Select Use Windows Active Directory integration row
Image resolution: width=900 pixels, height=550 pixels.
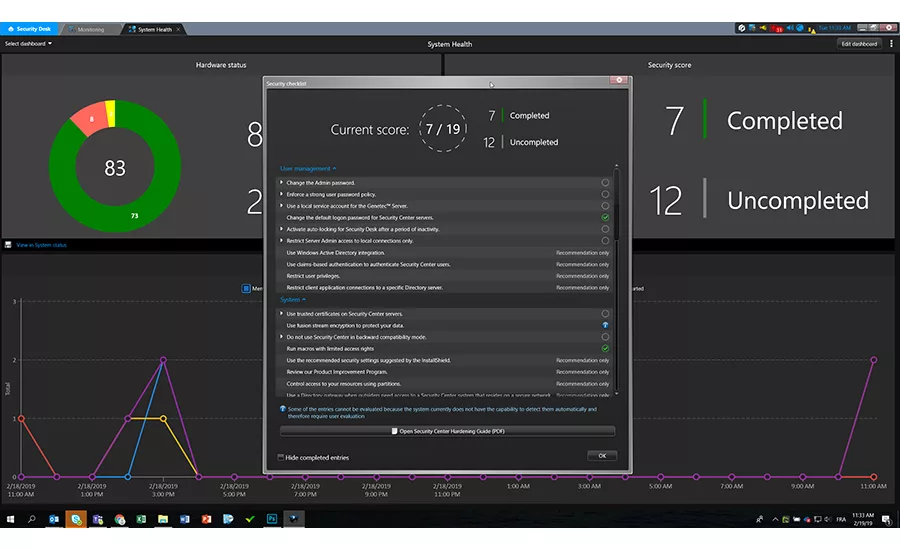[443, 253]
